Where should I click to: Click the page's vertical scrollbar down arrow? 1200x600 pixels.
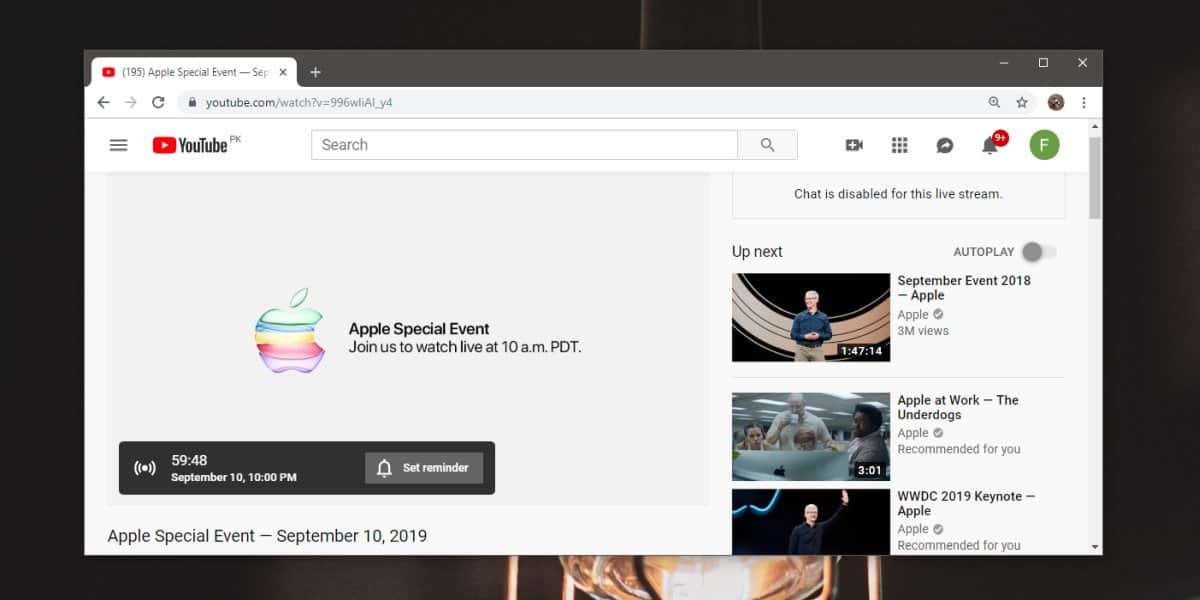coord(1095,547)
